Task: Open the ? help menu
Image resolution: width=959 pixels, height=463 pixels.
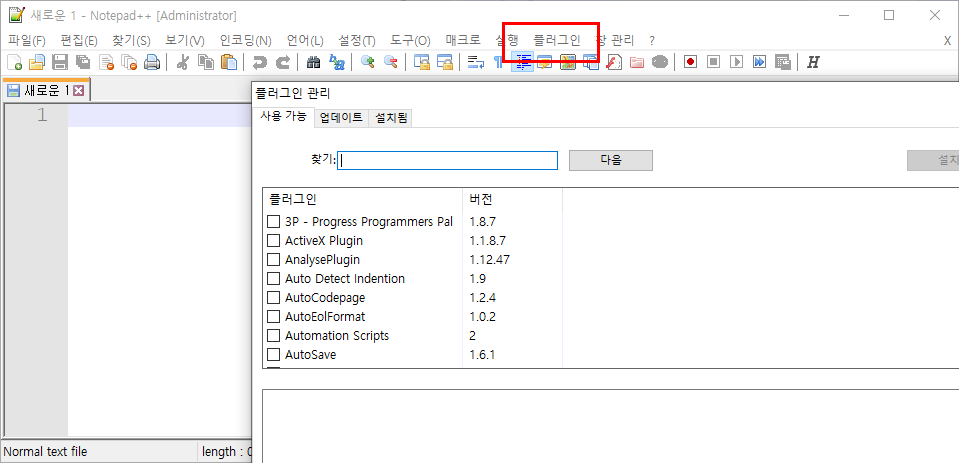Action: coord(652,40)
